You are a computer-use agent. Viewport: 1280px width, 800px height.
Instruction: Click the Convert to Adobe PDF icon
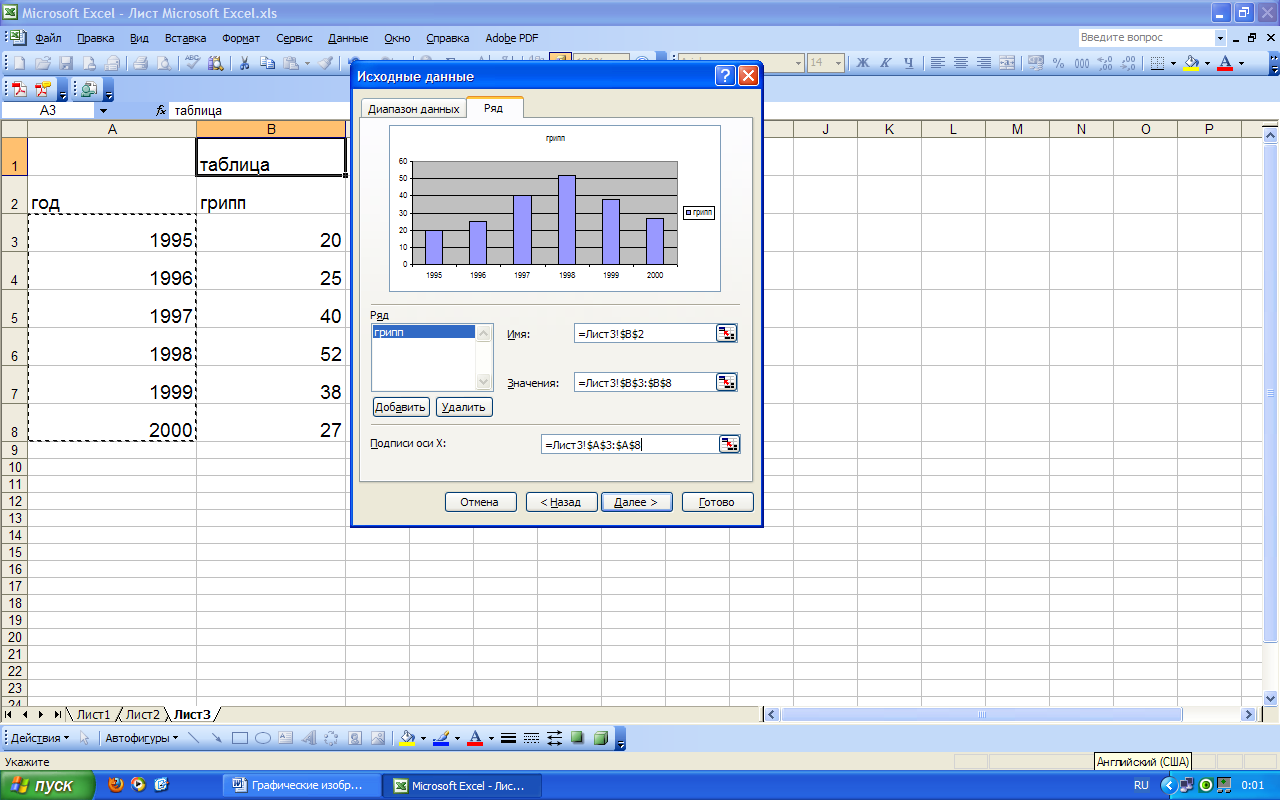click(x=19, y=89)
